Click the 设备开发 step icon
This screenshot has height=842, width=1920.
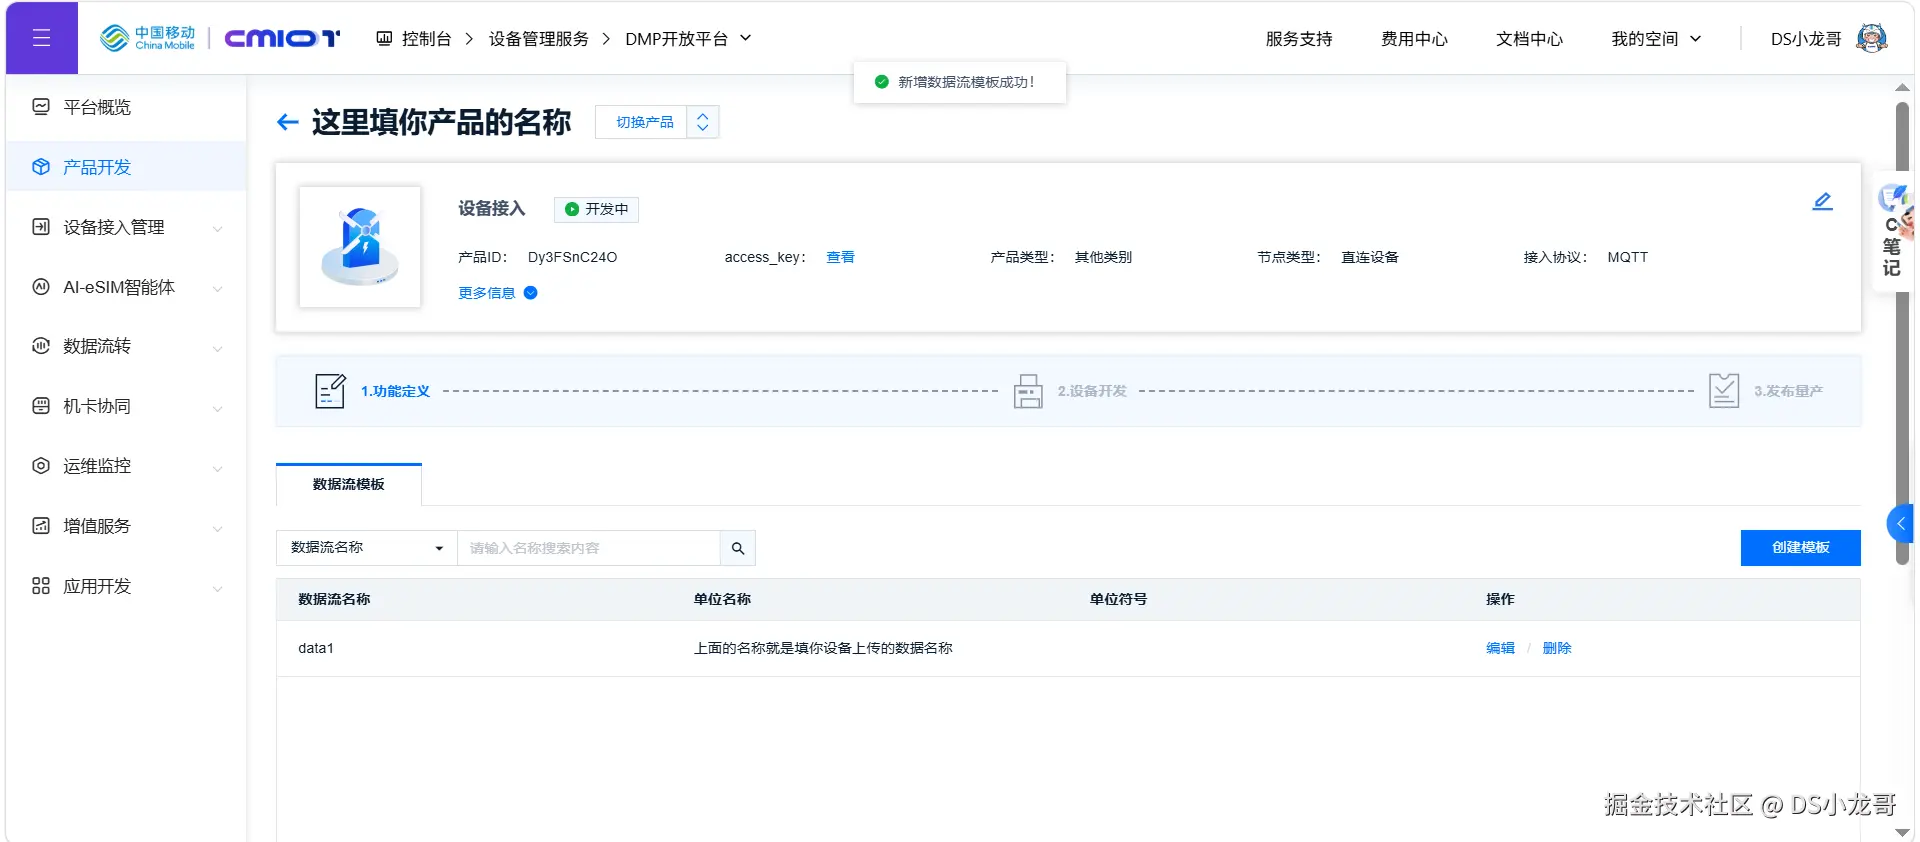[1028, 391]
